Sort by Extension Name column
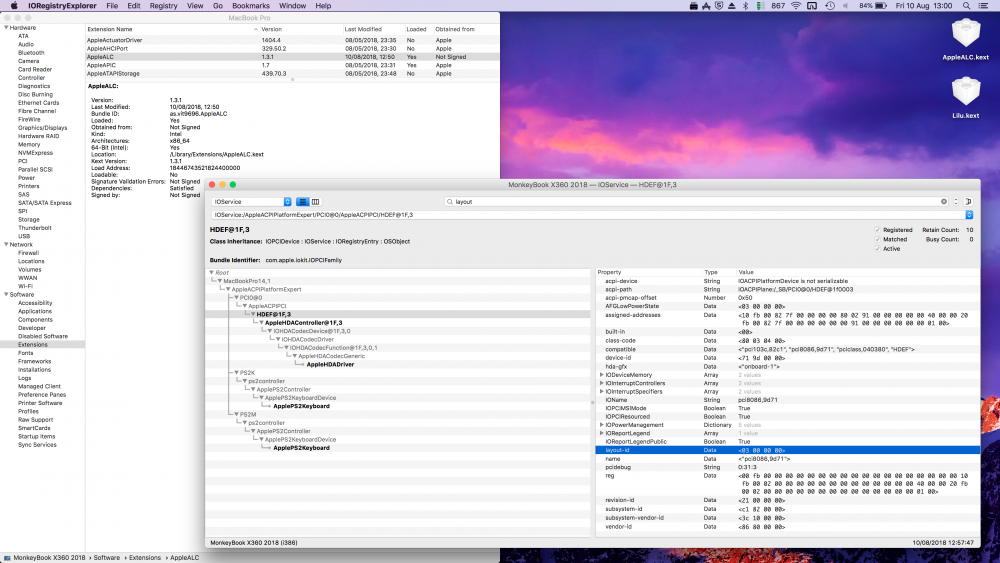The height and width of the screenshot is (563, 1000). click(172, 29)
